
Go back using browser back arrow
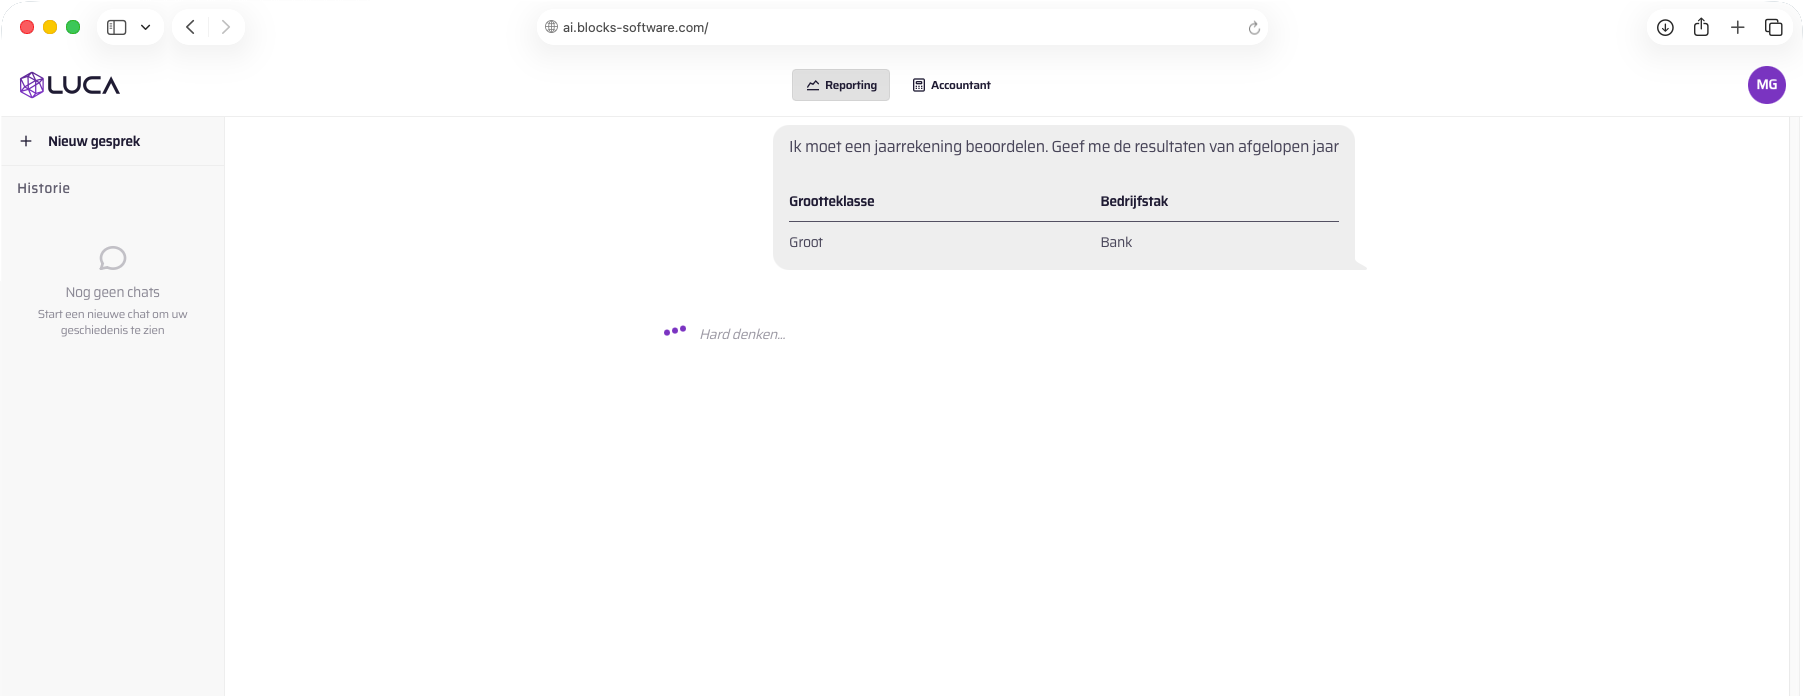(190, 27)
